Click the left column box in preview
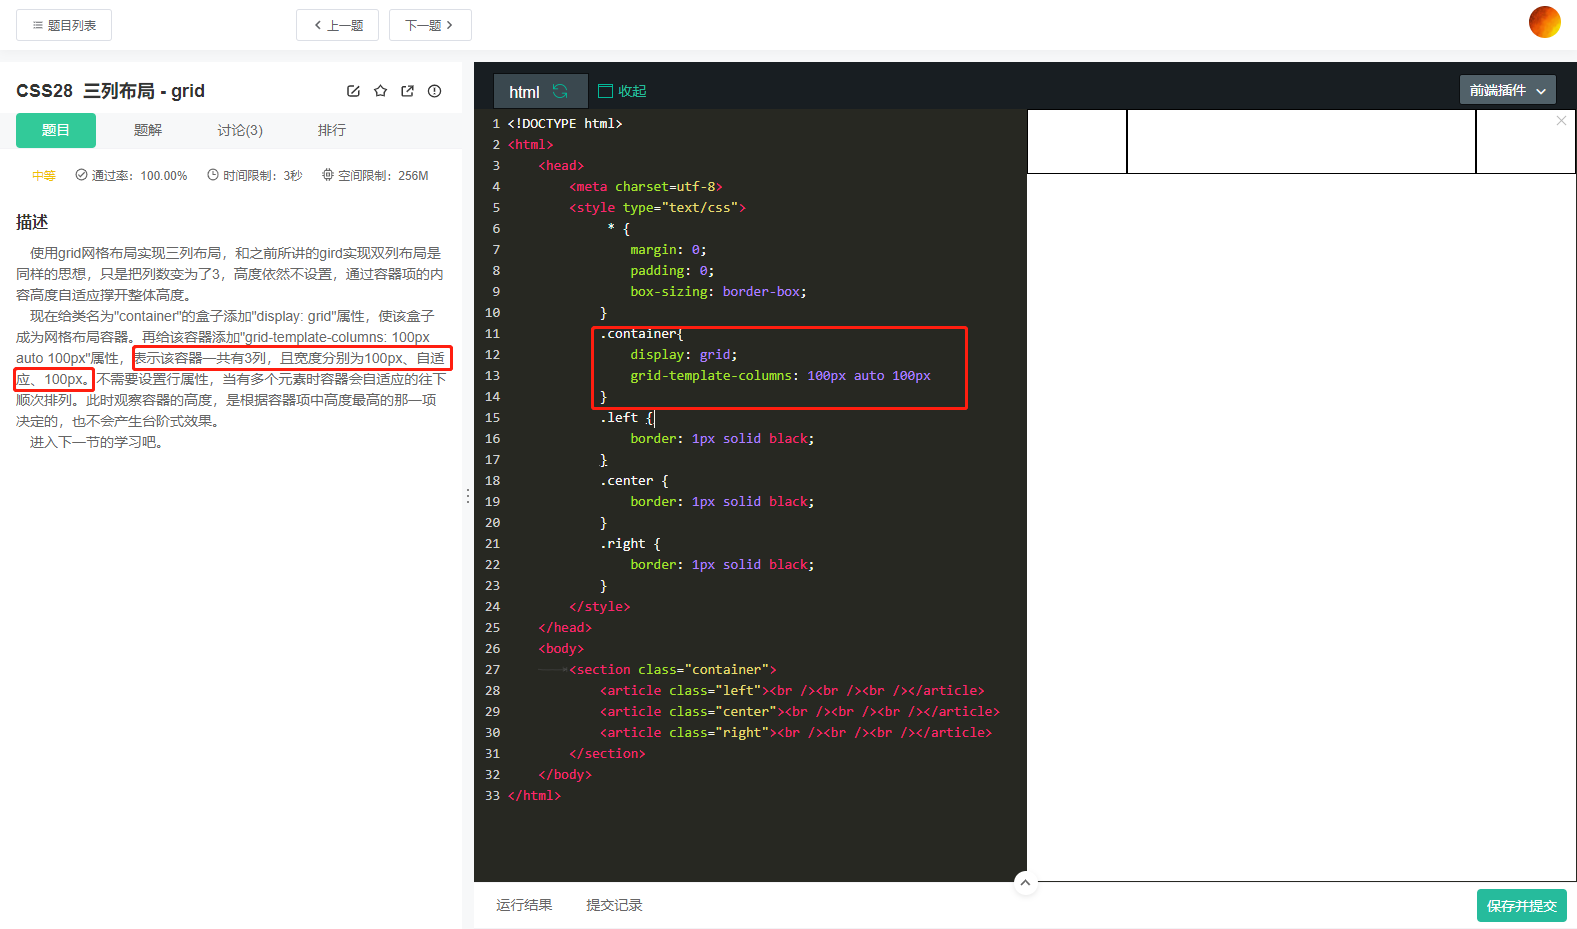Viewport: 1577px width, 929px height. tap(1077, 141)
